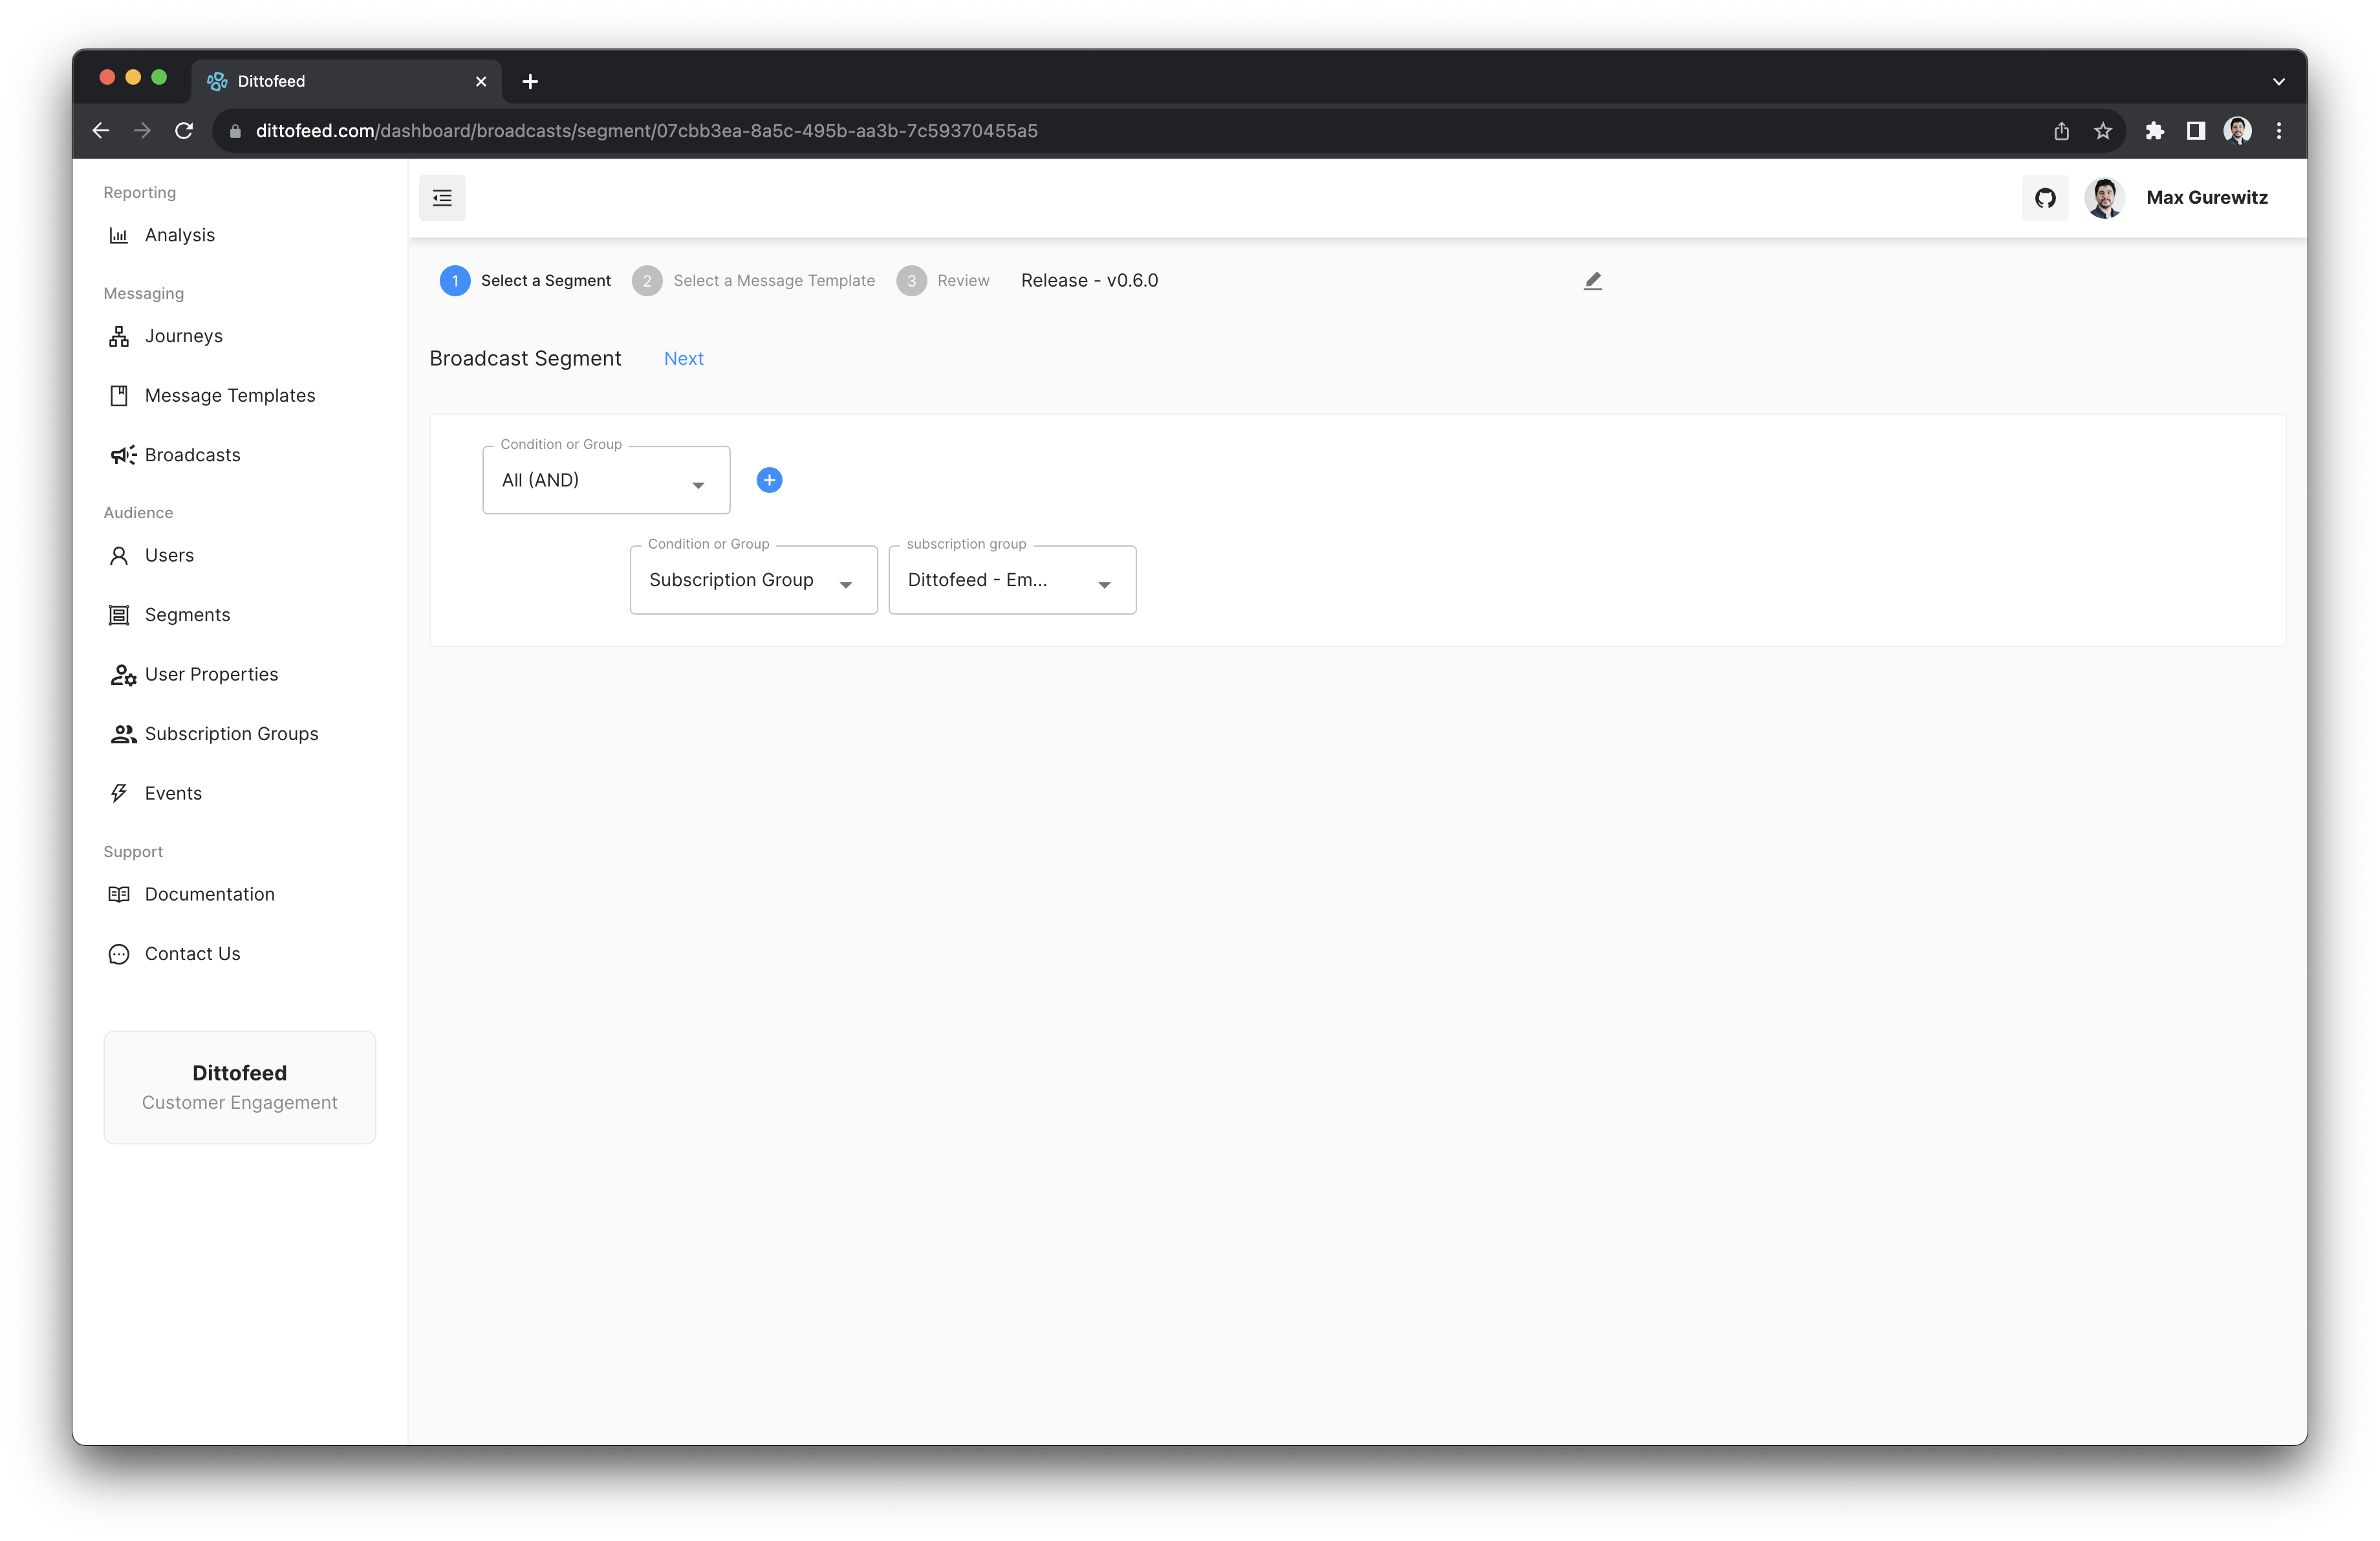Viewport: 2380px width, 1541px height.
Task: Go to step 2 Select a Message Template
Action: pyautogui.click(x=753, y=281)
